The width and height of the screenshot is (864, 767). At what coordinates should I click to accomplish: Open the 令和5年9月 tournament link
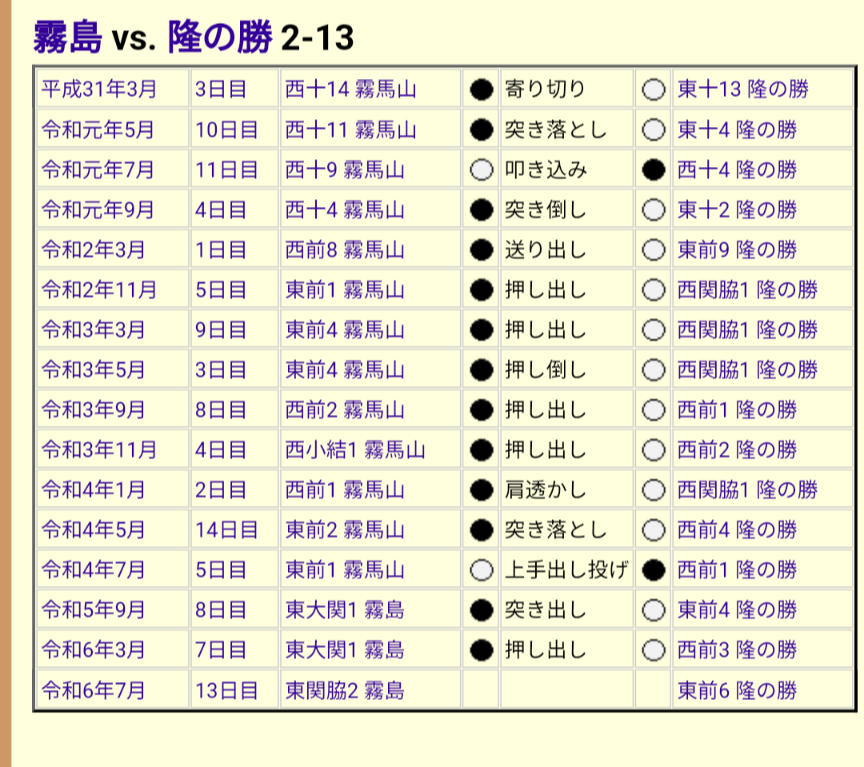click(x=93, y=610)
